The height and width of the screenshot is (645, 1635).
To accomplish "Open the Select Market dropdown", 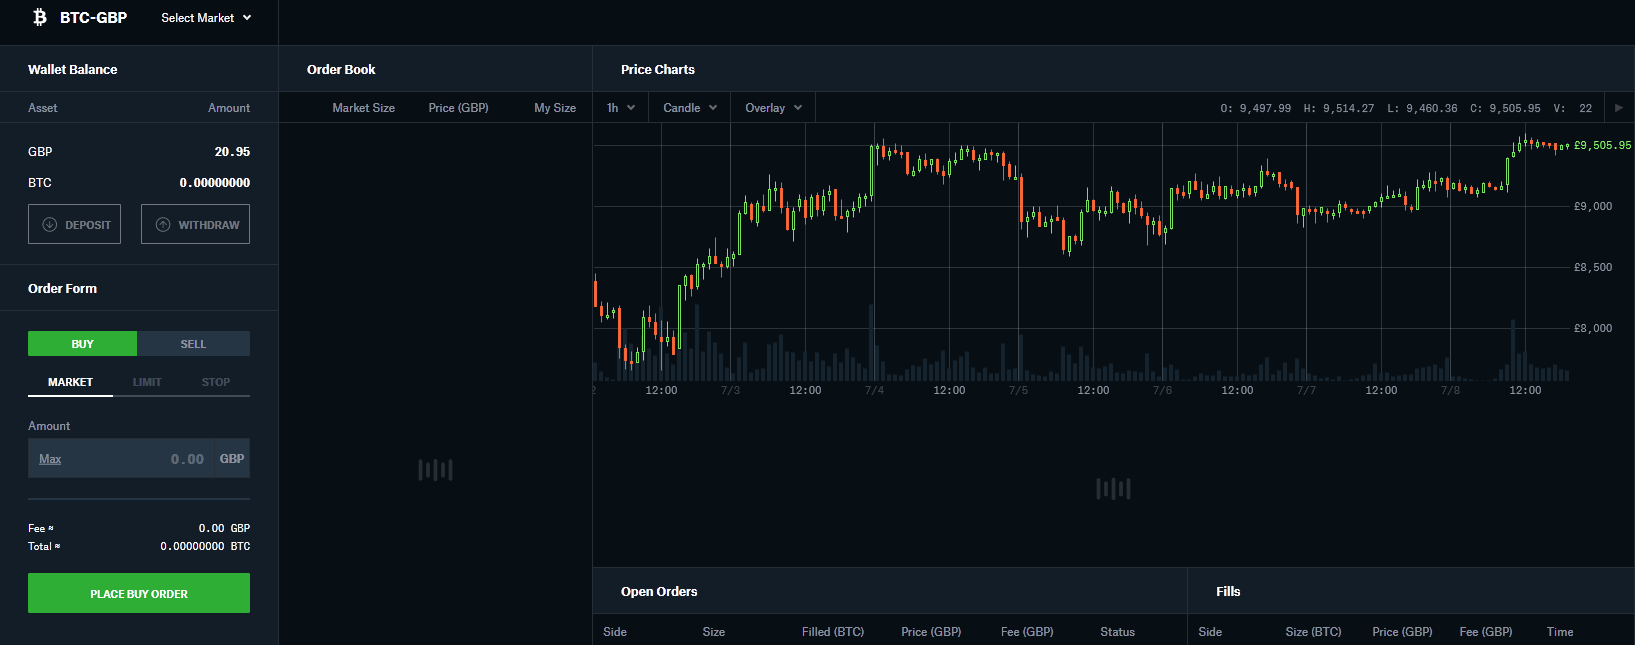I will 206,18.
